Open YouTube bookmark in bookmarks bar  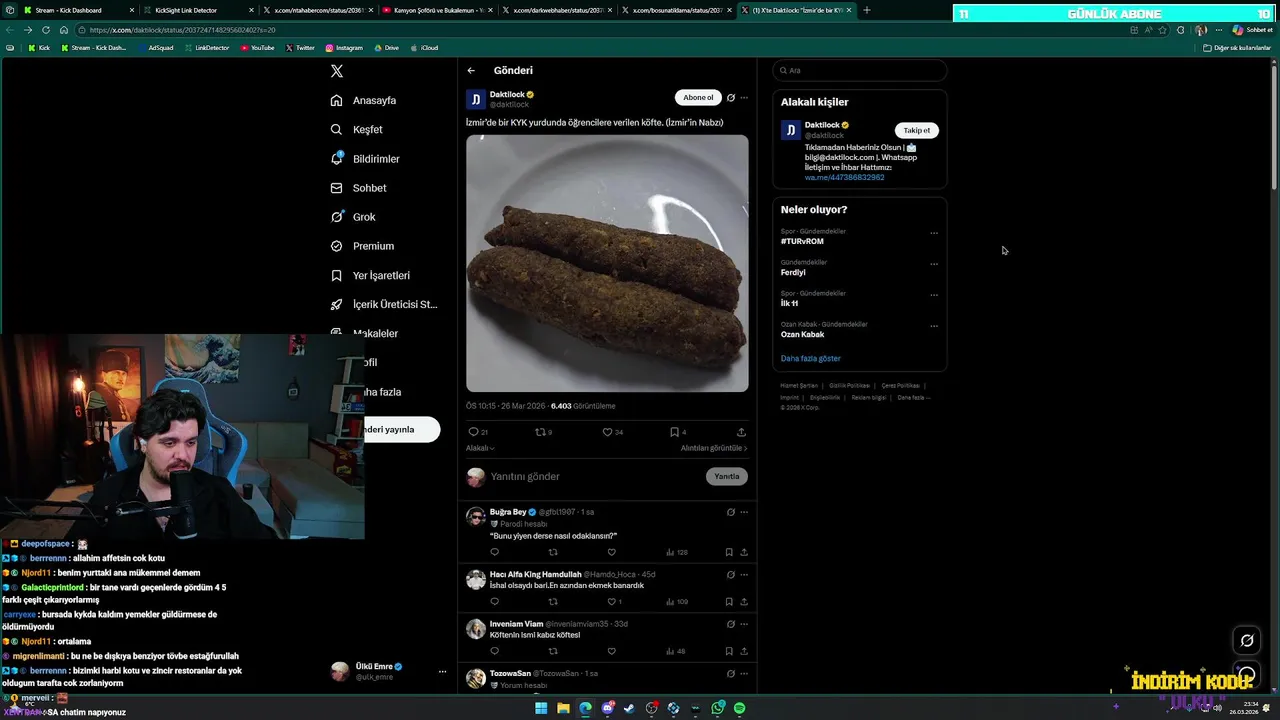(257, 48)
